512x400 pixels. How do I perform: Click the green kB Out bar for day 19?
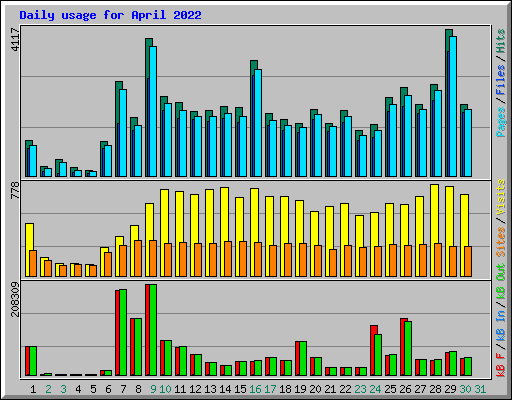[303, 359]
